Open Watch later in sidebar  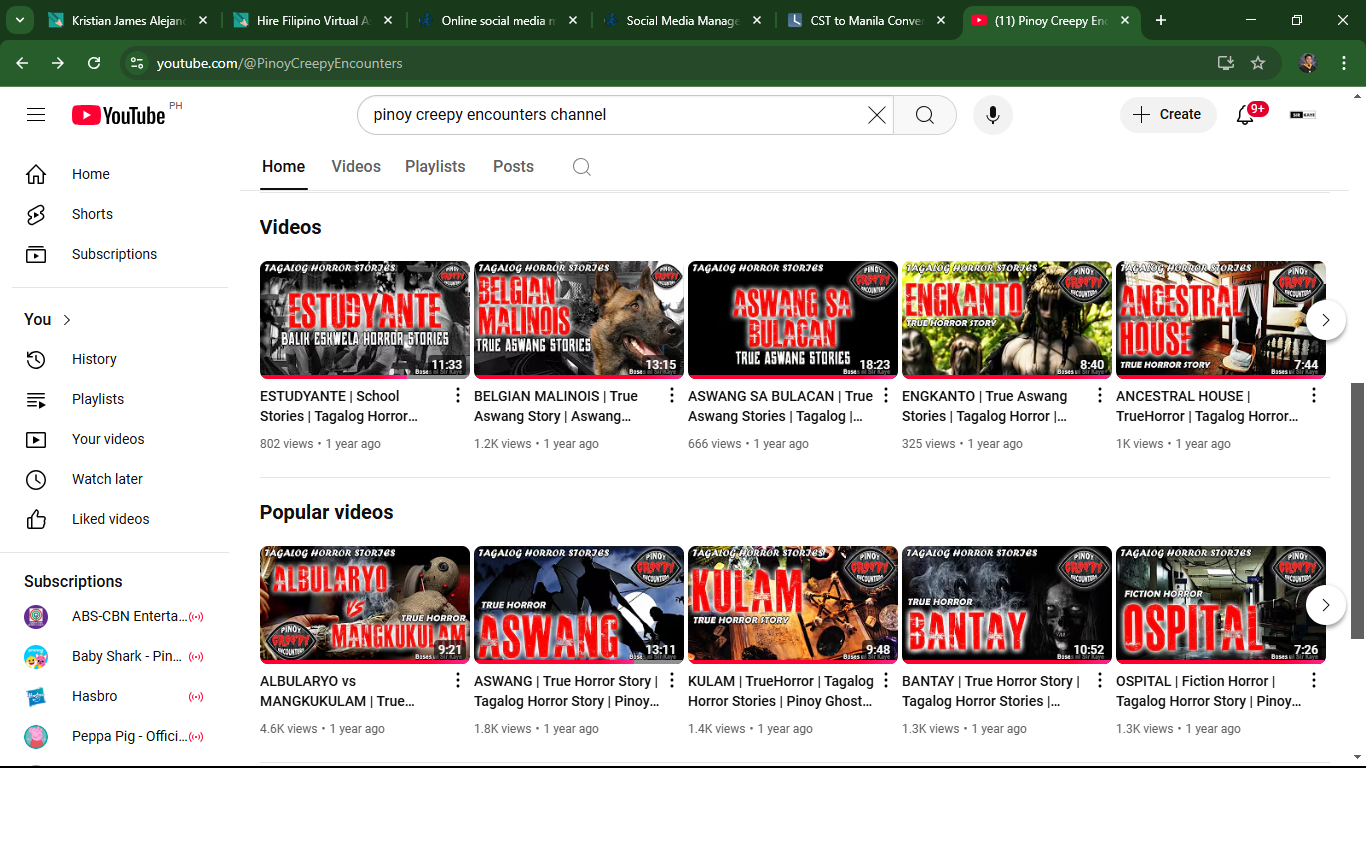point(120,479)
